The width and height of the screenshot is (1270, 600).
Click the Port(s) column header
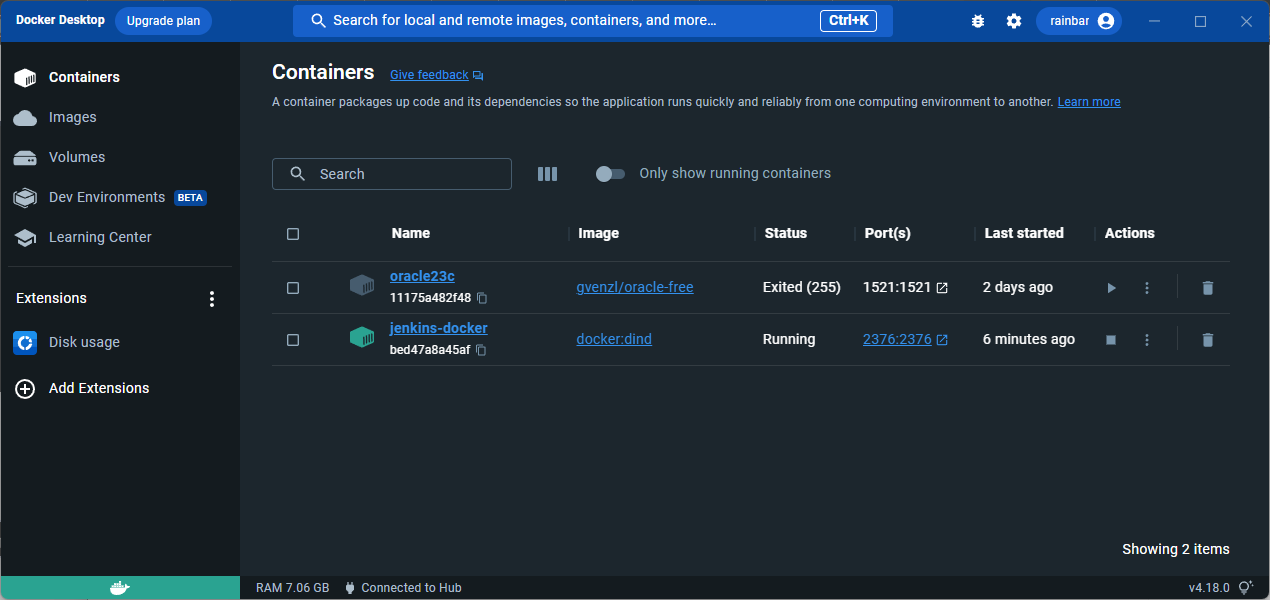(x=888, y=233)
